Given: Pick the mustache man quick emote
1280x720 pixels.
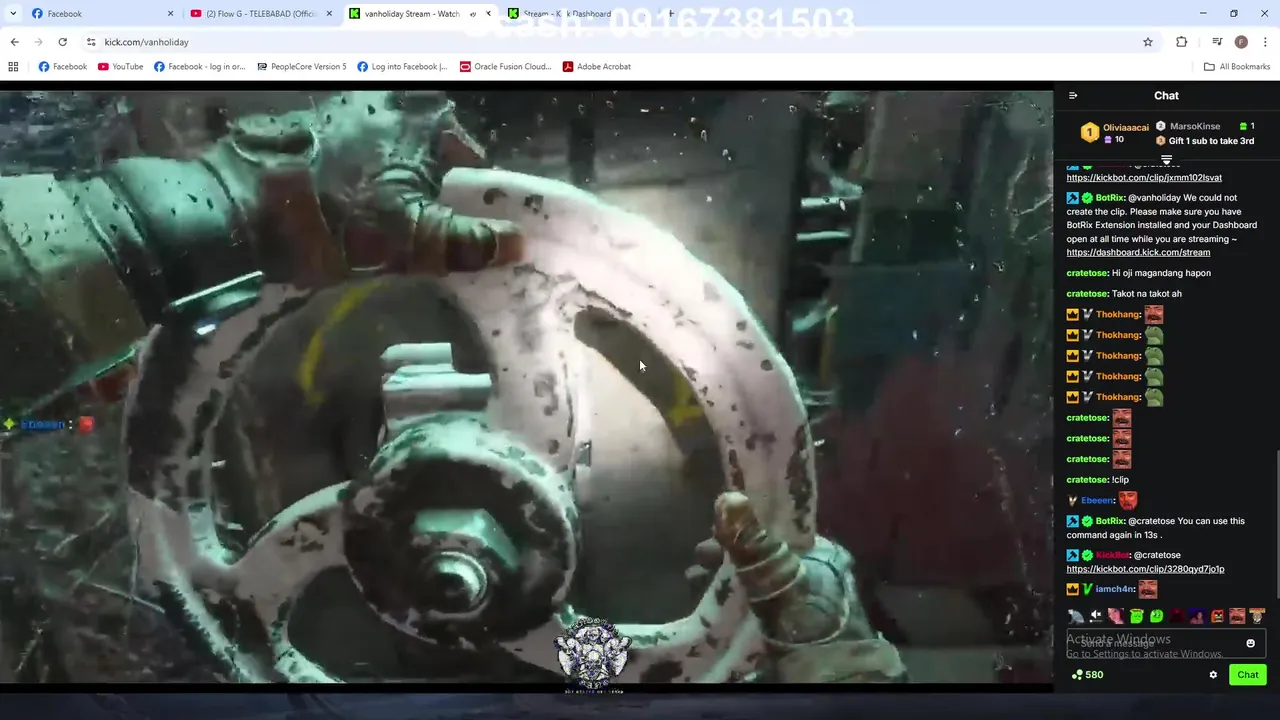Looking at the screenshot, I should [1237, 616].
